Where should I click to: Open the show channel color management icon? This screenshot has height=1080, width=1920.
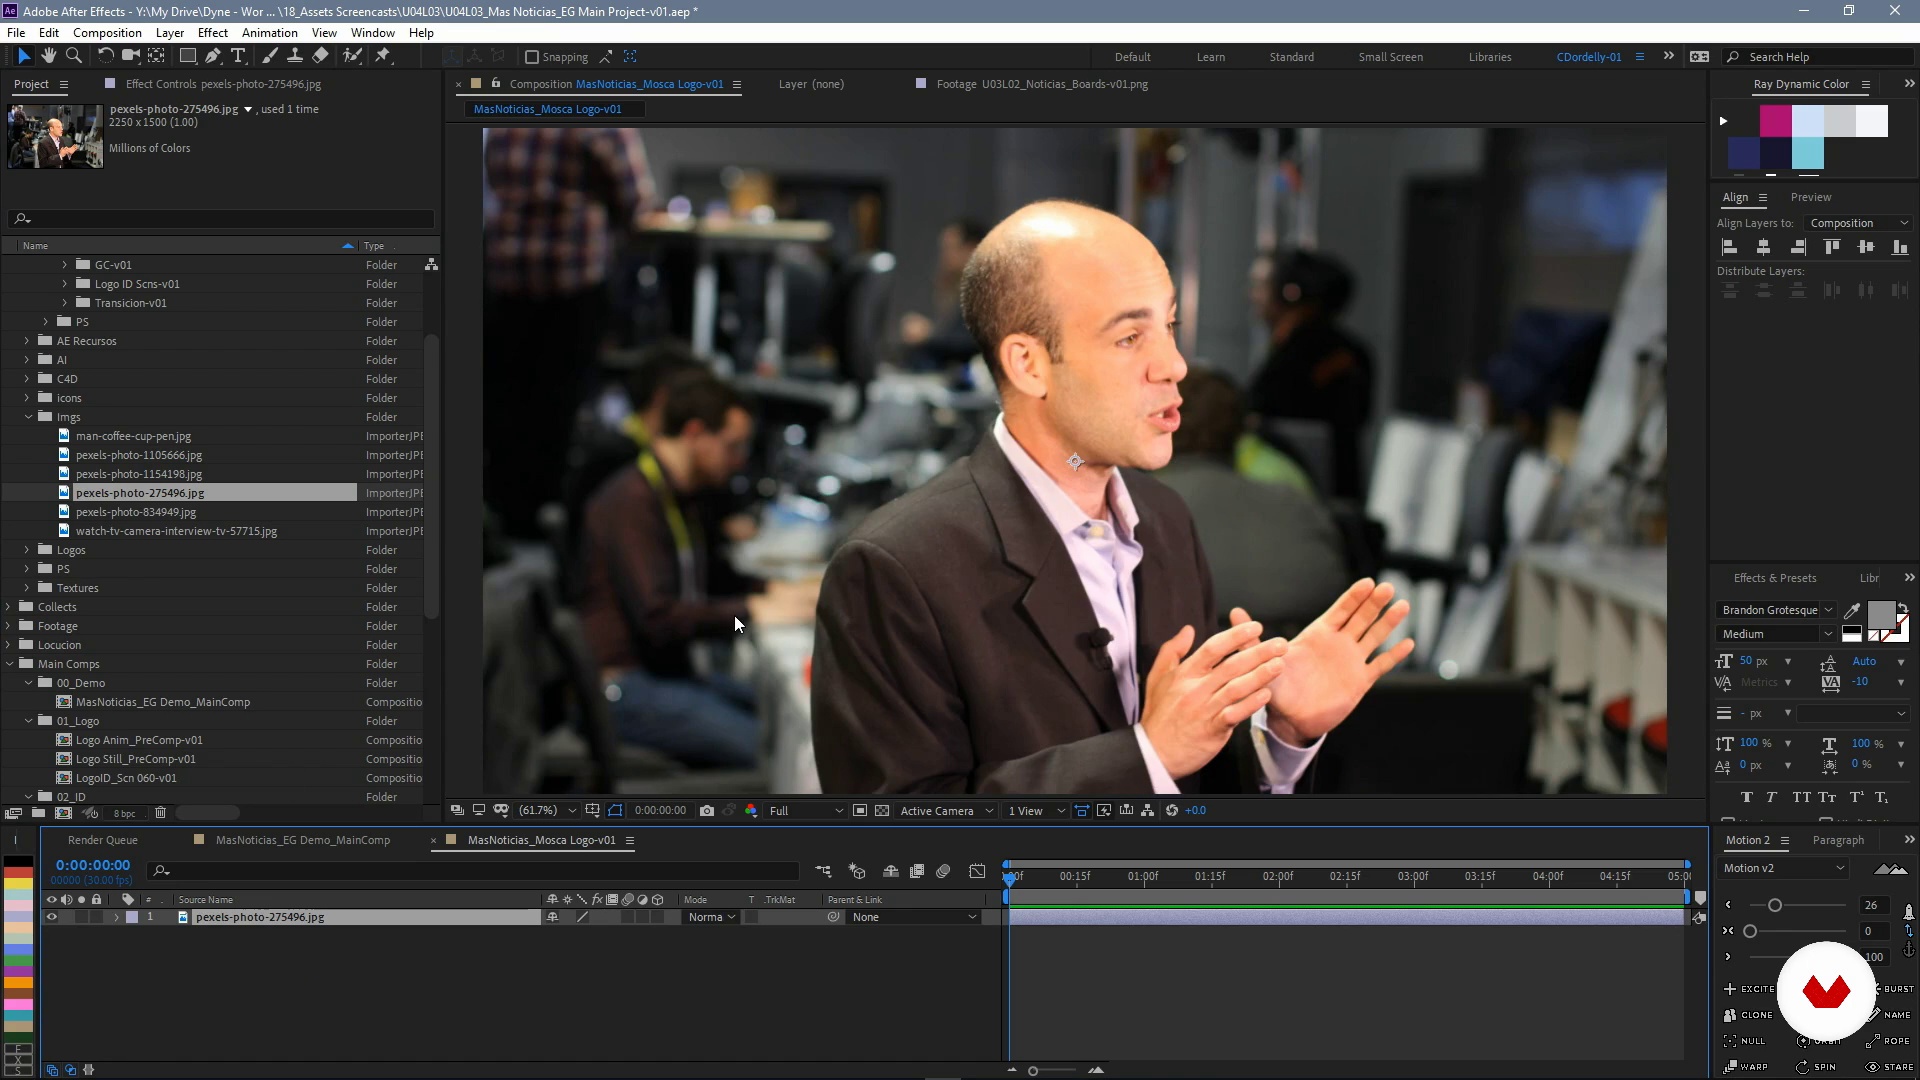pyautogui.click(x=751, y=810)
